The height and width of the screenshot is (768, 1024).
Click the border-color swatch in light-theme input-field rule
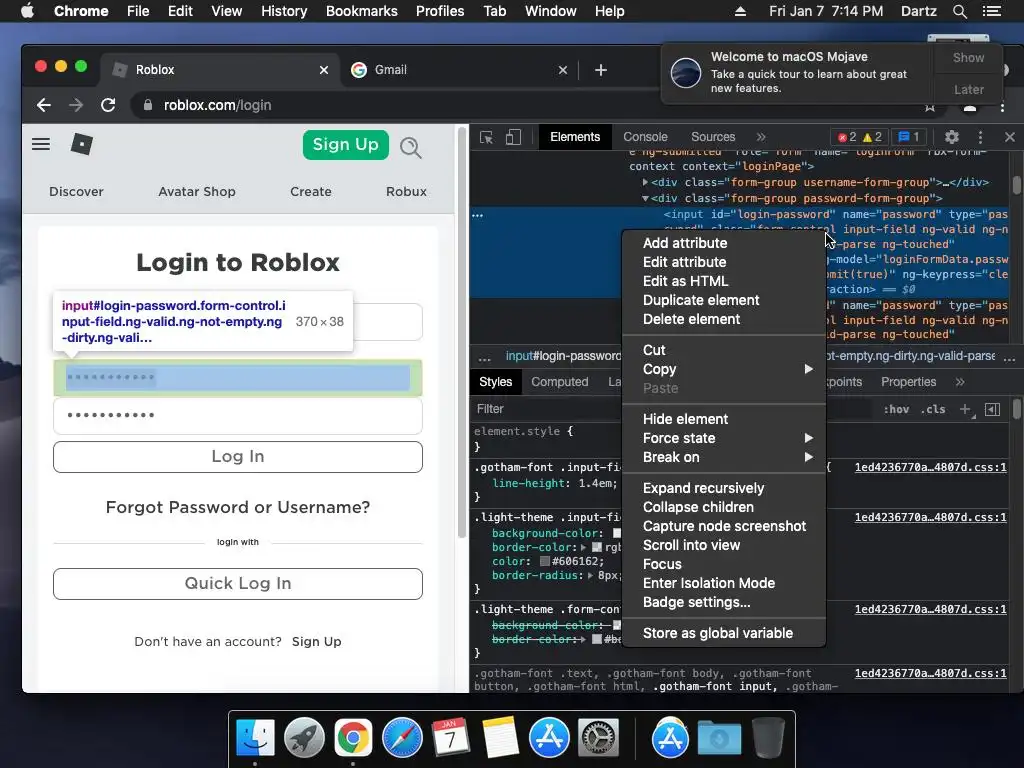(596, 547)
